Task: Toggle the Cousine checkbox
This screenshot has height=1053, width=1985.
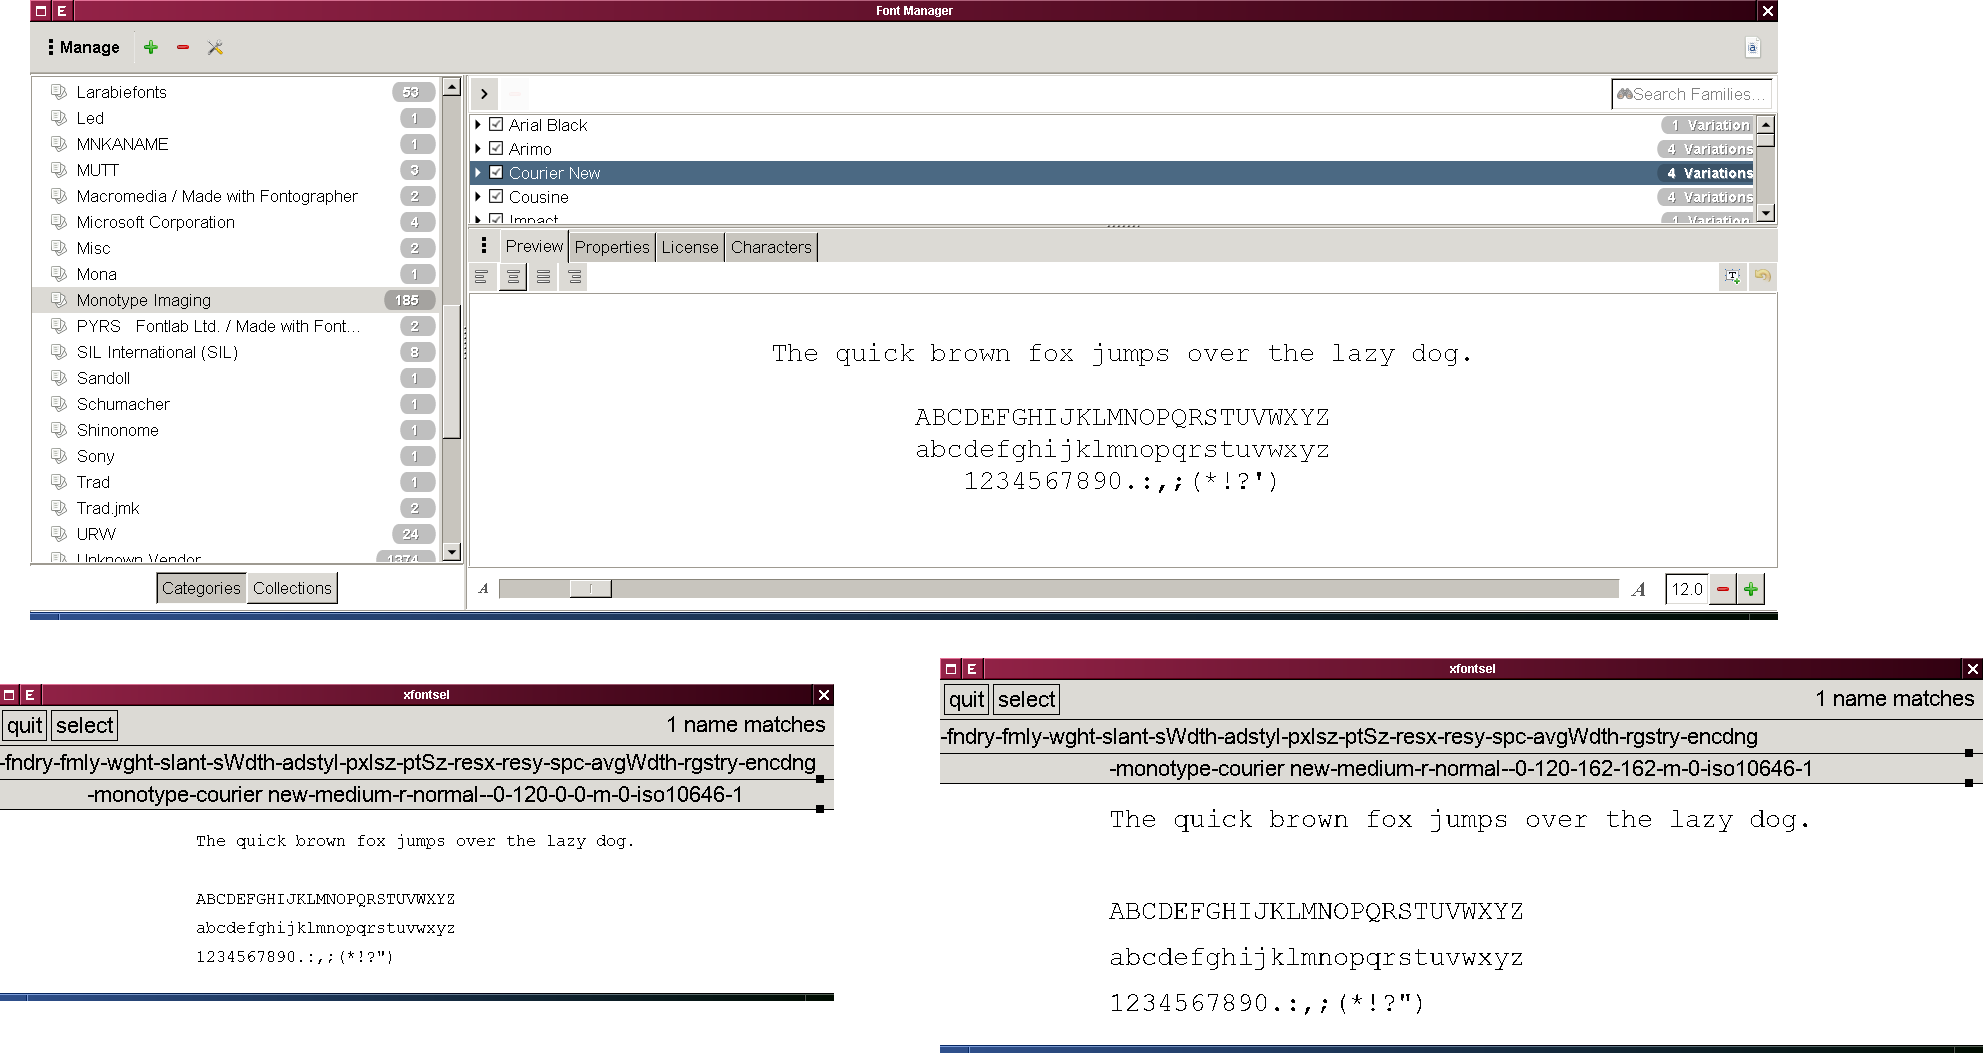Action: click(496, 197)
